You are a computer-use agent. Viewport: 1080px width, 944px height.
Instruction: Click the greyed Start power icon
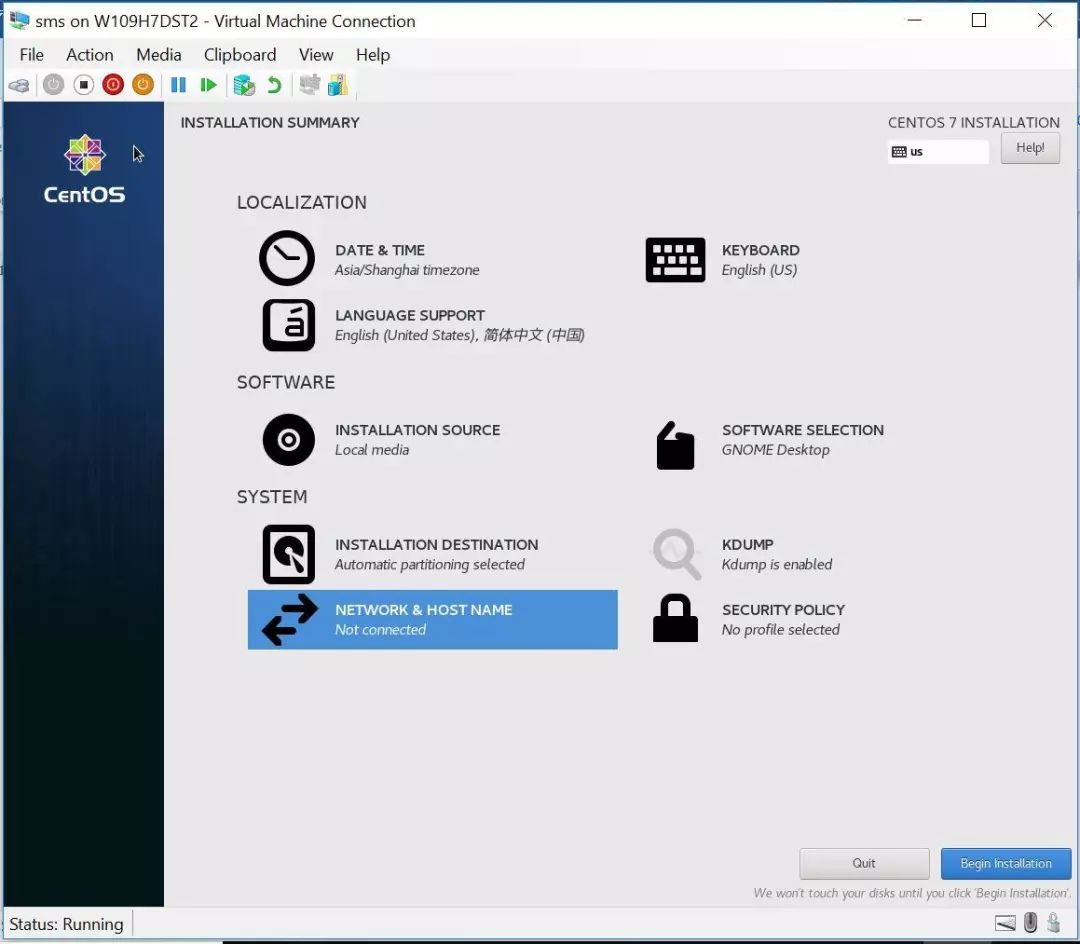tap(53, 85)
